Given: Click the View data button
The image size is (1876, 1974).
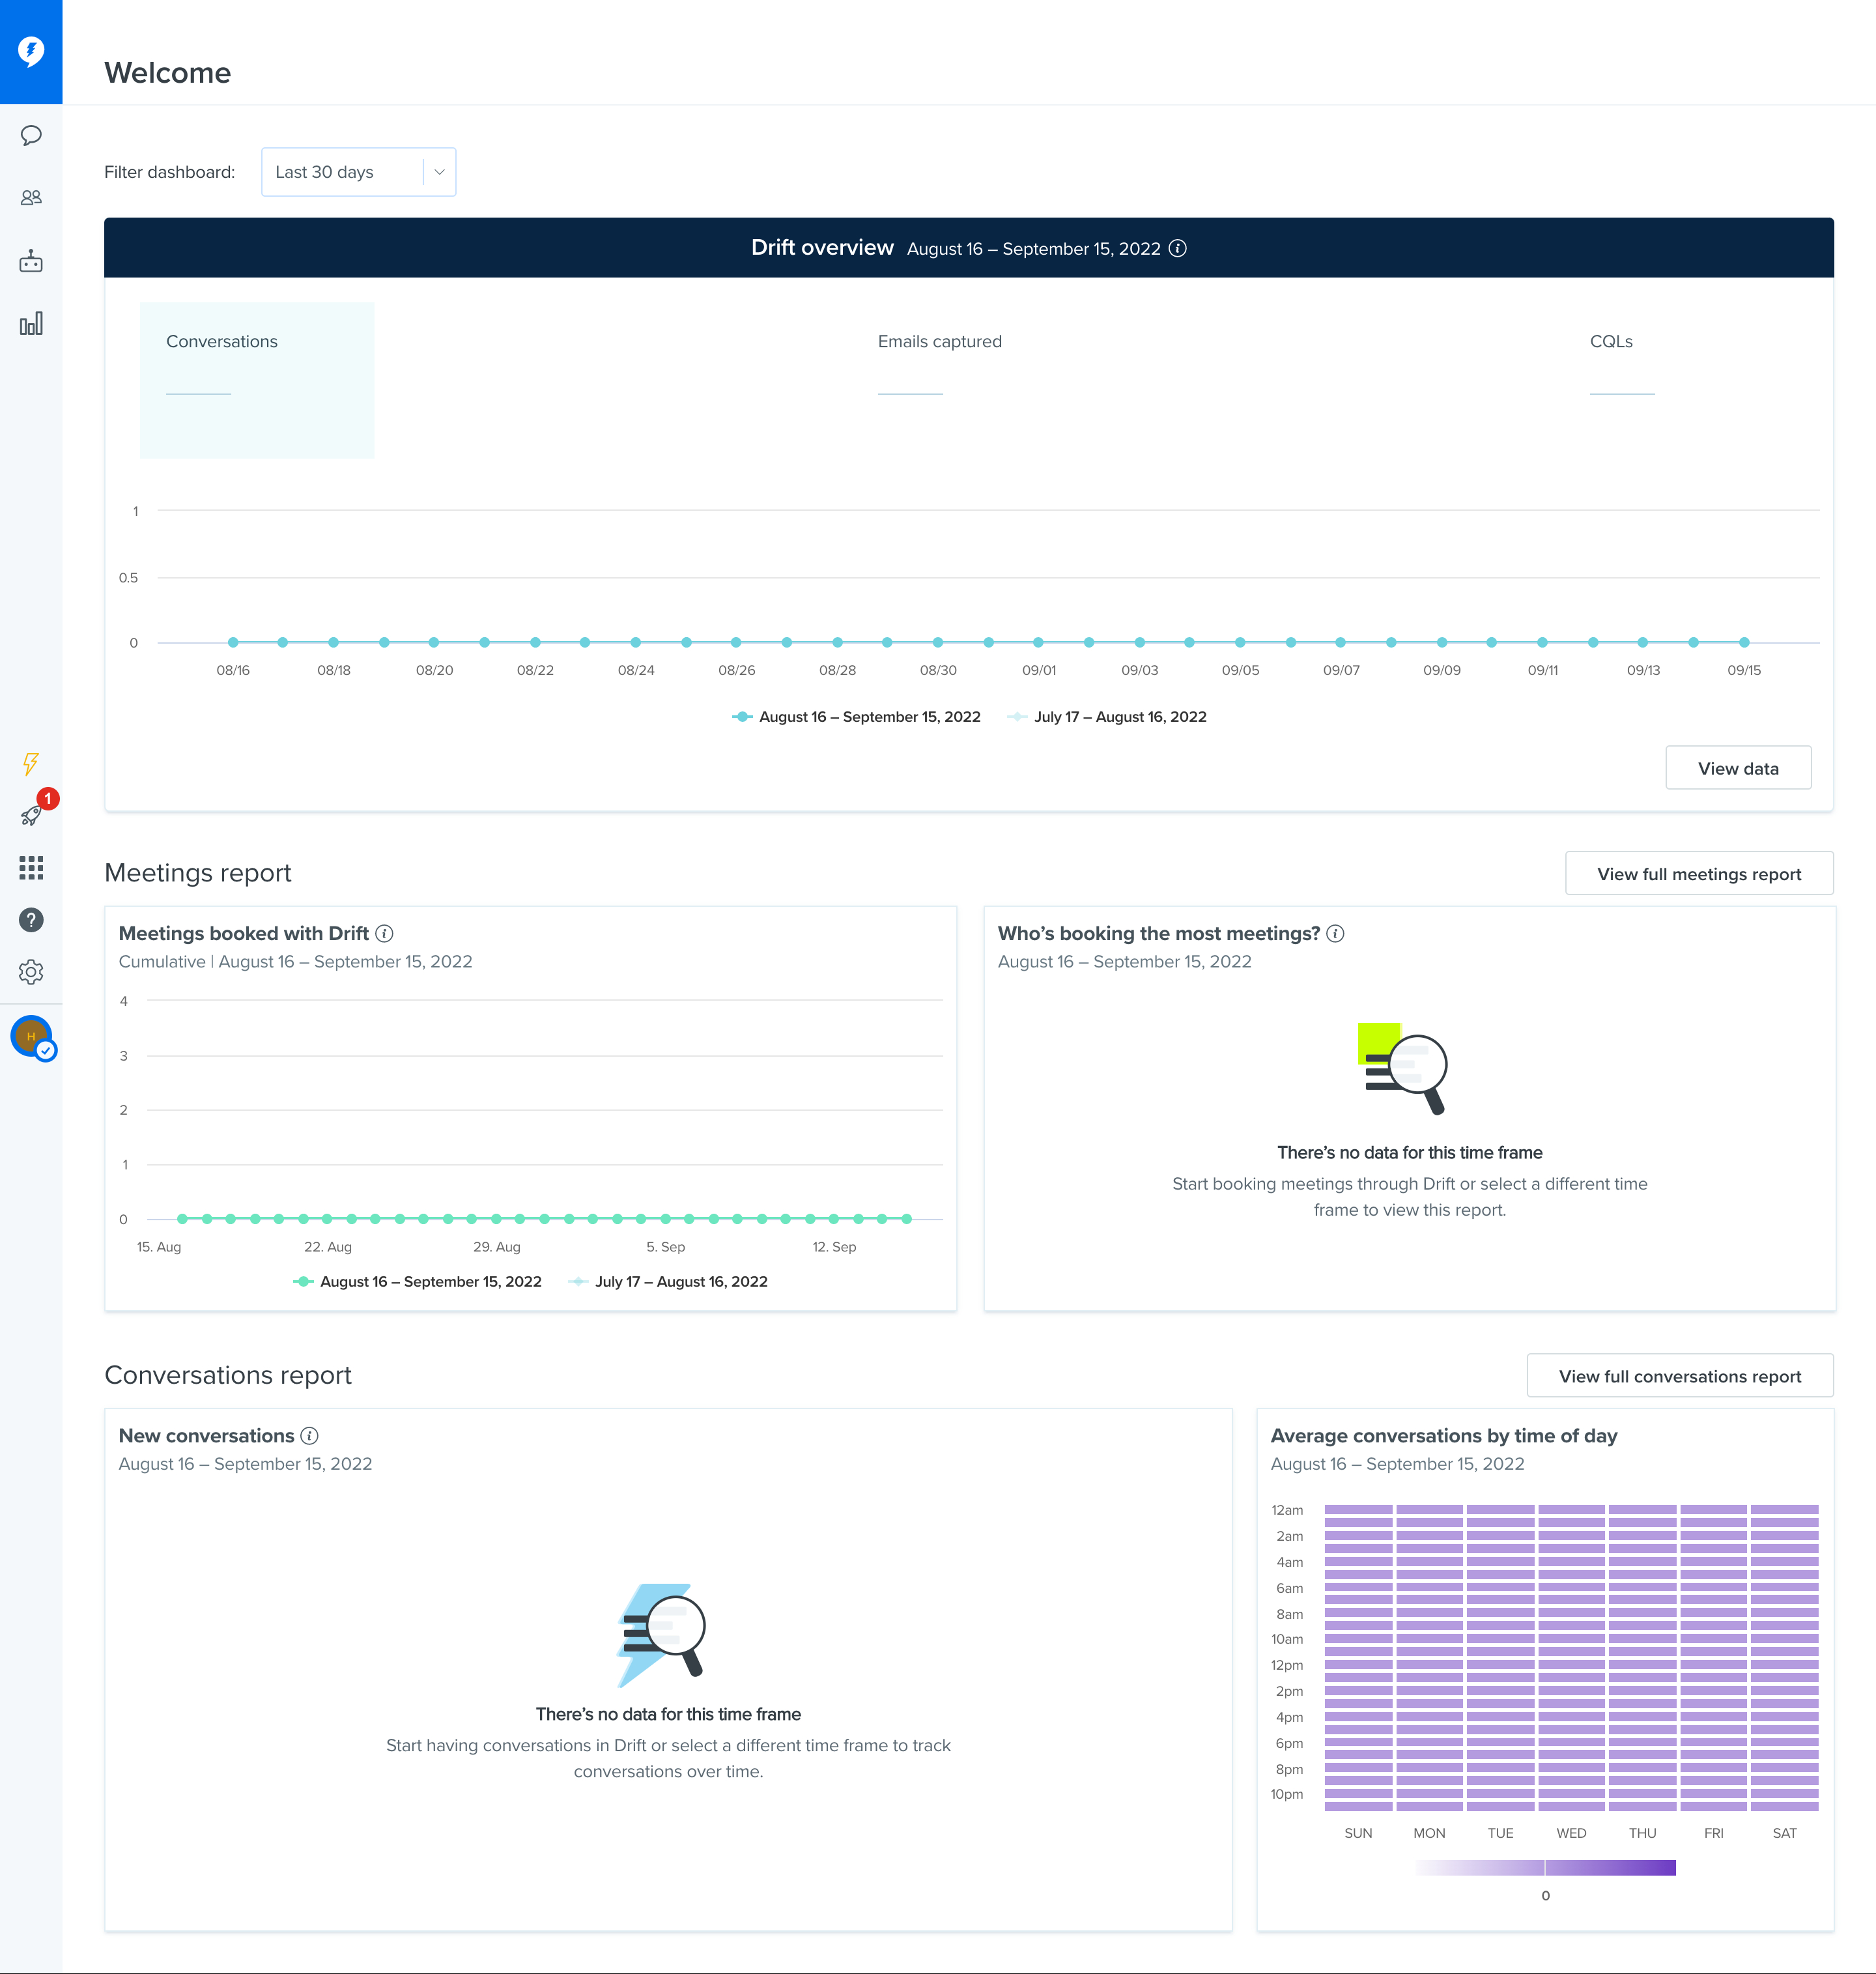Looking at the screenshot, I should [1738, 768].
